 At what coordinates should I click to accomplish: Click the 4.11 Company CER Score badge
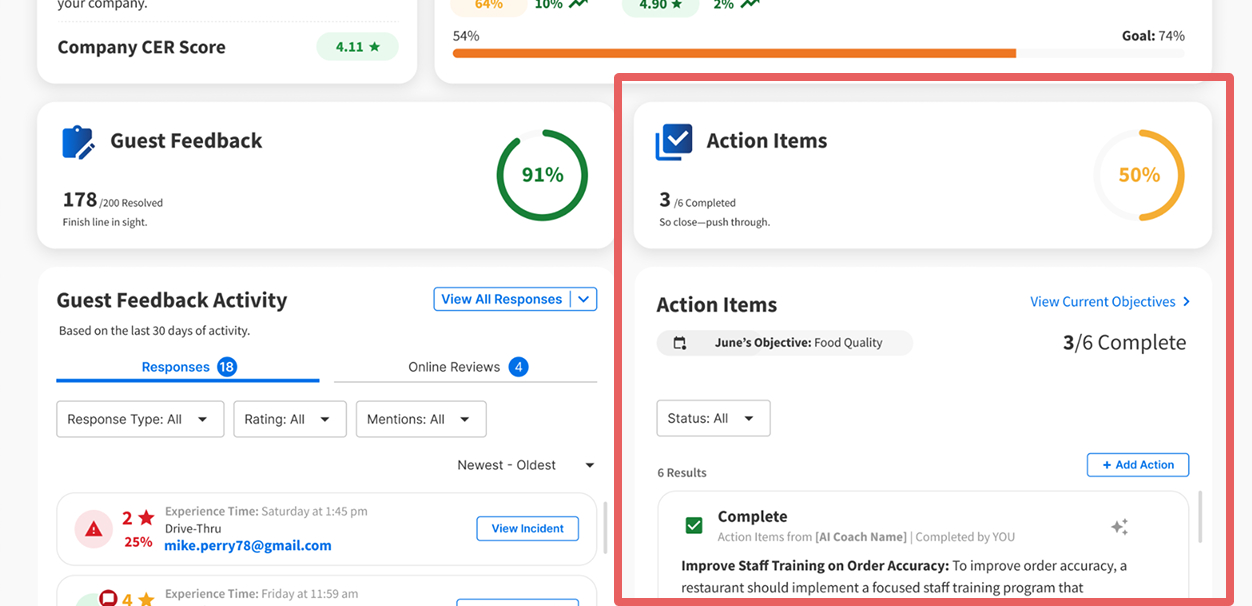tap(357, 47)
